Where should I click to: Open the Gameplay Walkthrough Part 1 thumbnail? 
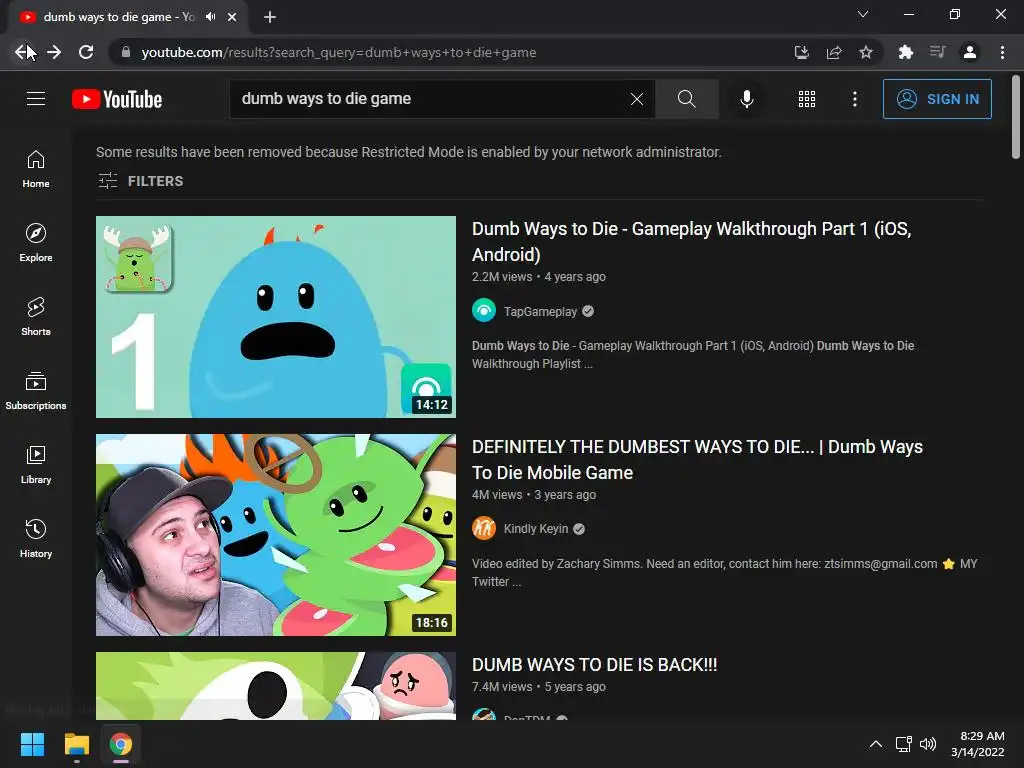(276, 317)
